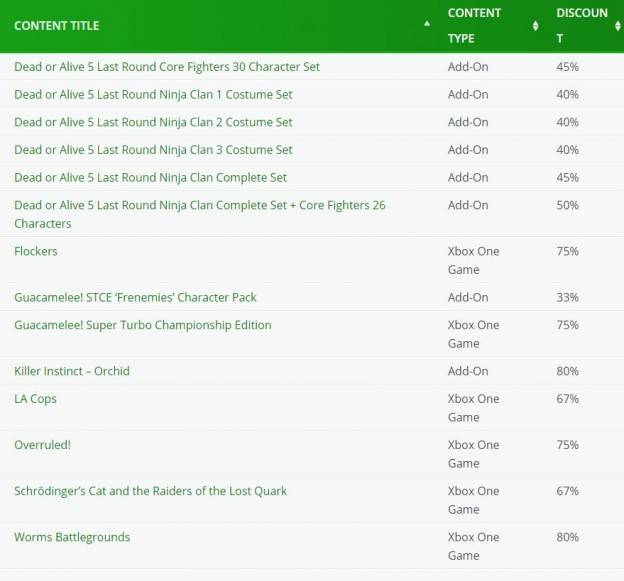The height and width of the screenshot is (581, 624).
Task: Select the Discount column header
Action: pyautogui.click(x=582, y=26)
